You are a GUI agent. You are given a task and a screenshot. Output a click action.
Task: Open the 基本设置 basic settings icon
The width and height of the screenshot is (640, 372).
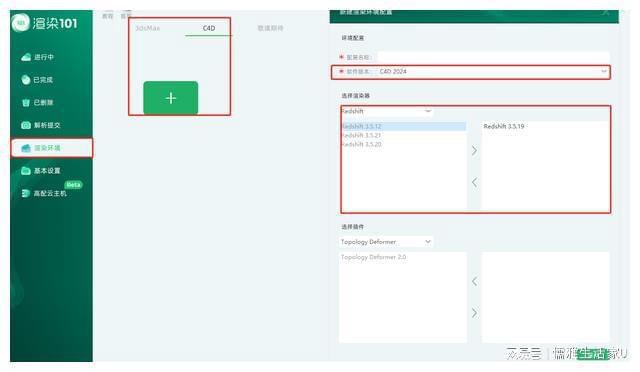[x=26, y=171]
